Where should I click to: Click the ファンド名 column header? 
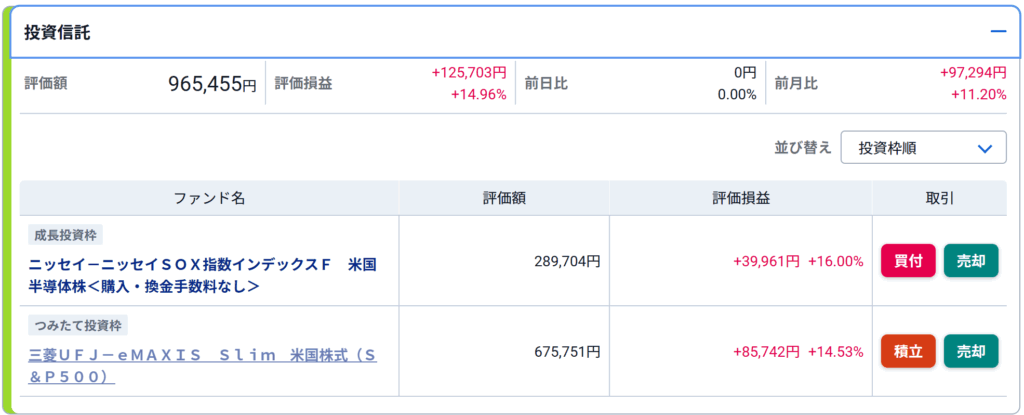click(x=209, y=199)
